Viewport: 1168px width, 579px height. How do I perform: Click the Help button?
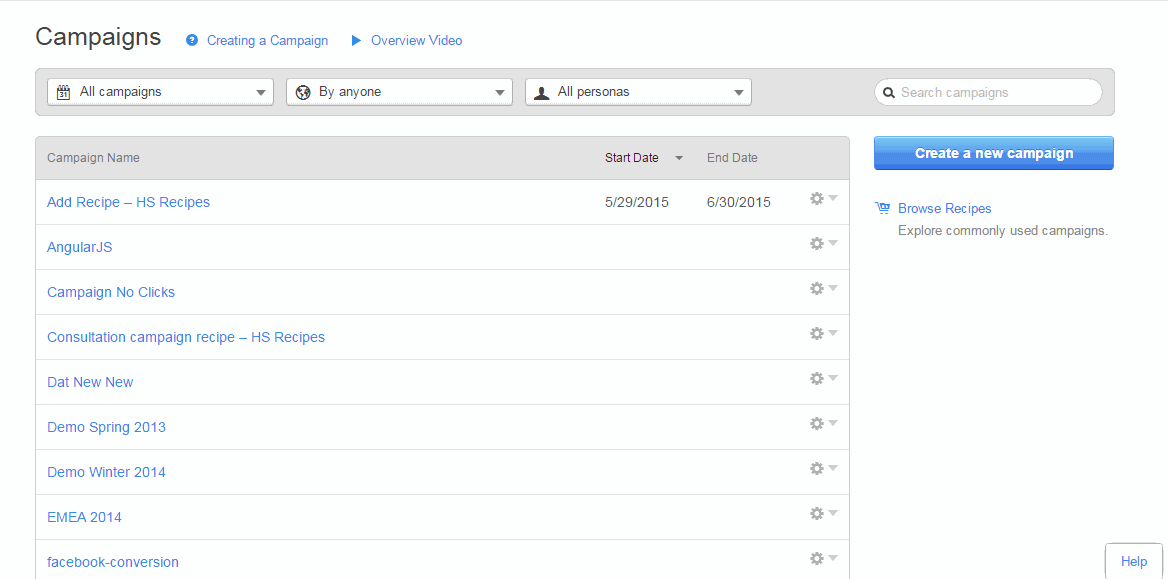(1133, 561)
